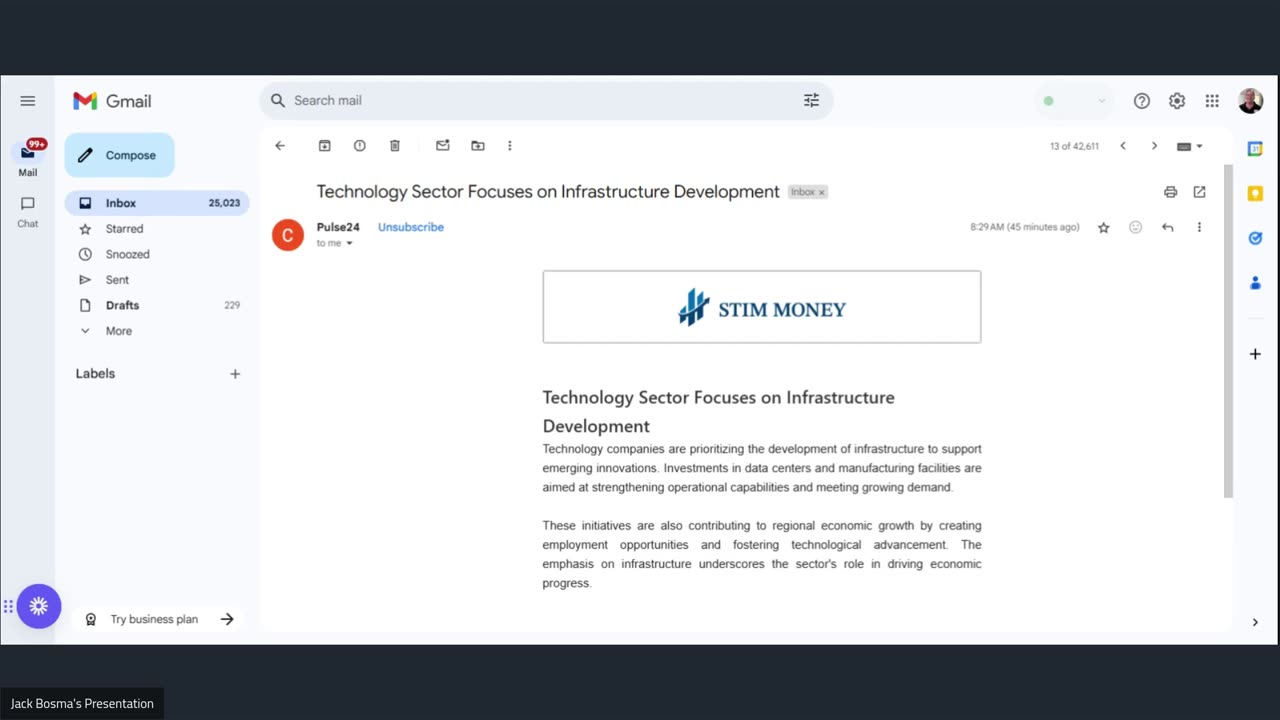Open Contacts side panel
Image resolution: width=1280 pixels, height=720 pixels.
coord(1255,283)
